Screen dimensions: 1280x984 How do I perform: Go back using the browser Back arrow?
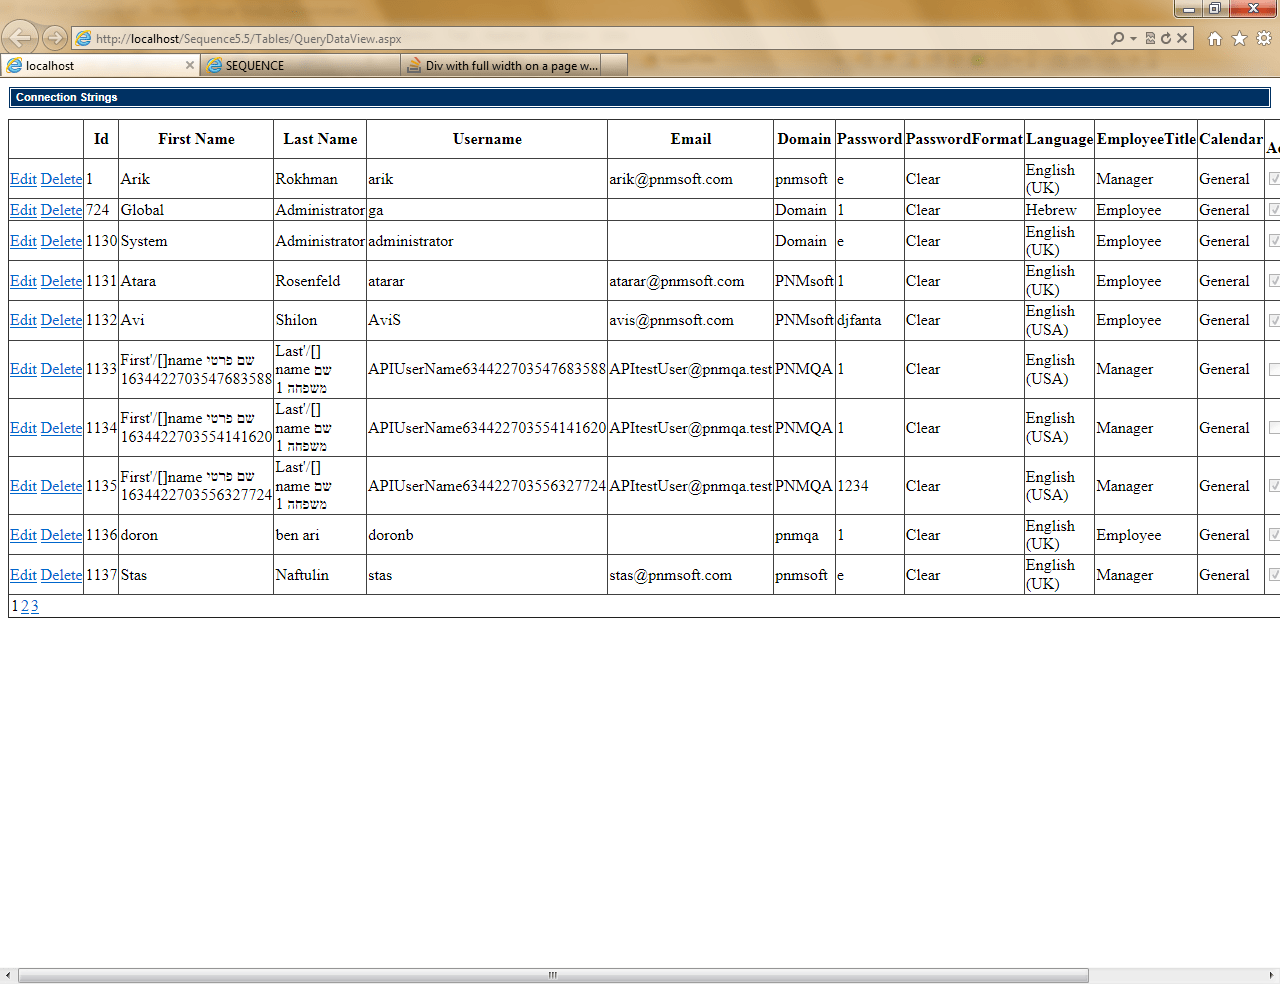click(x=19, y=38)
